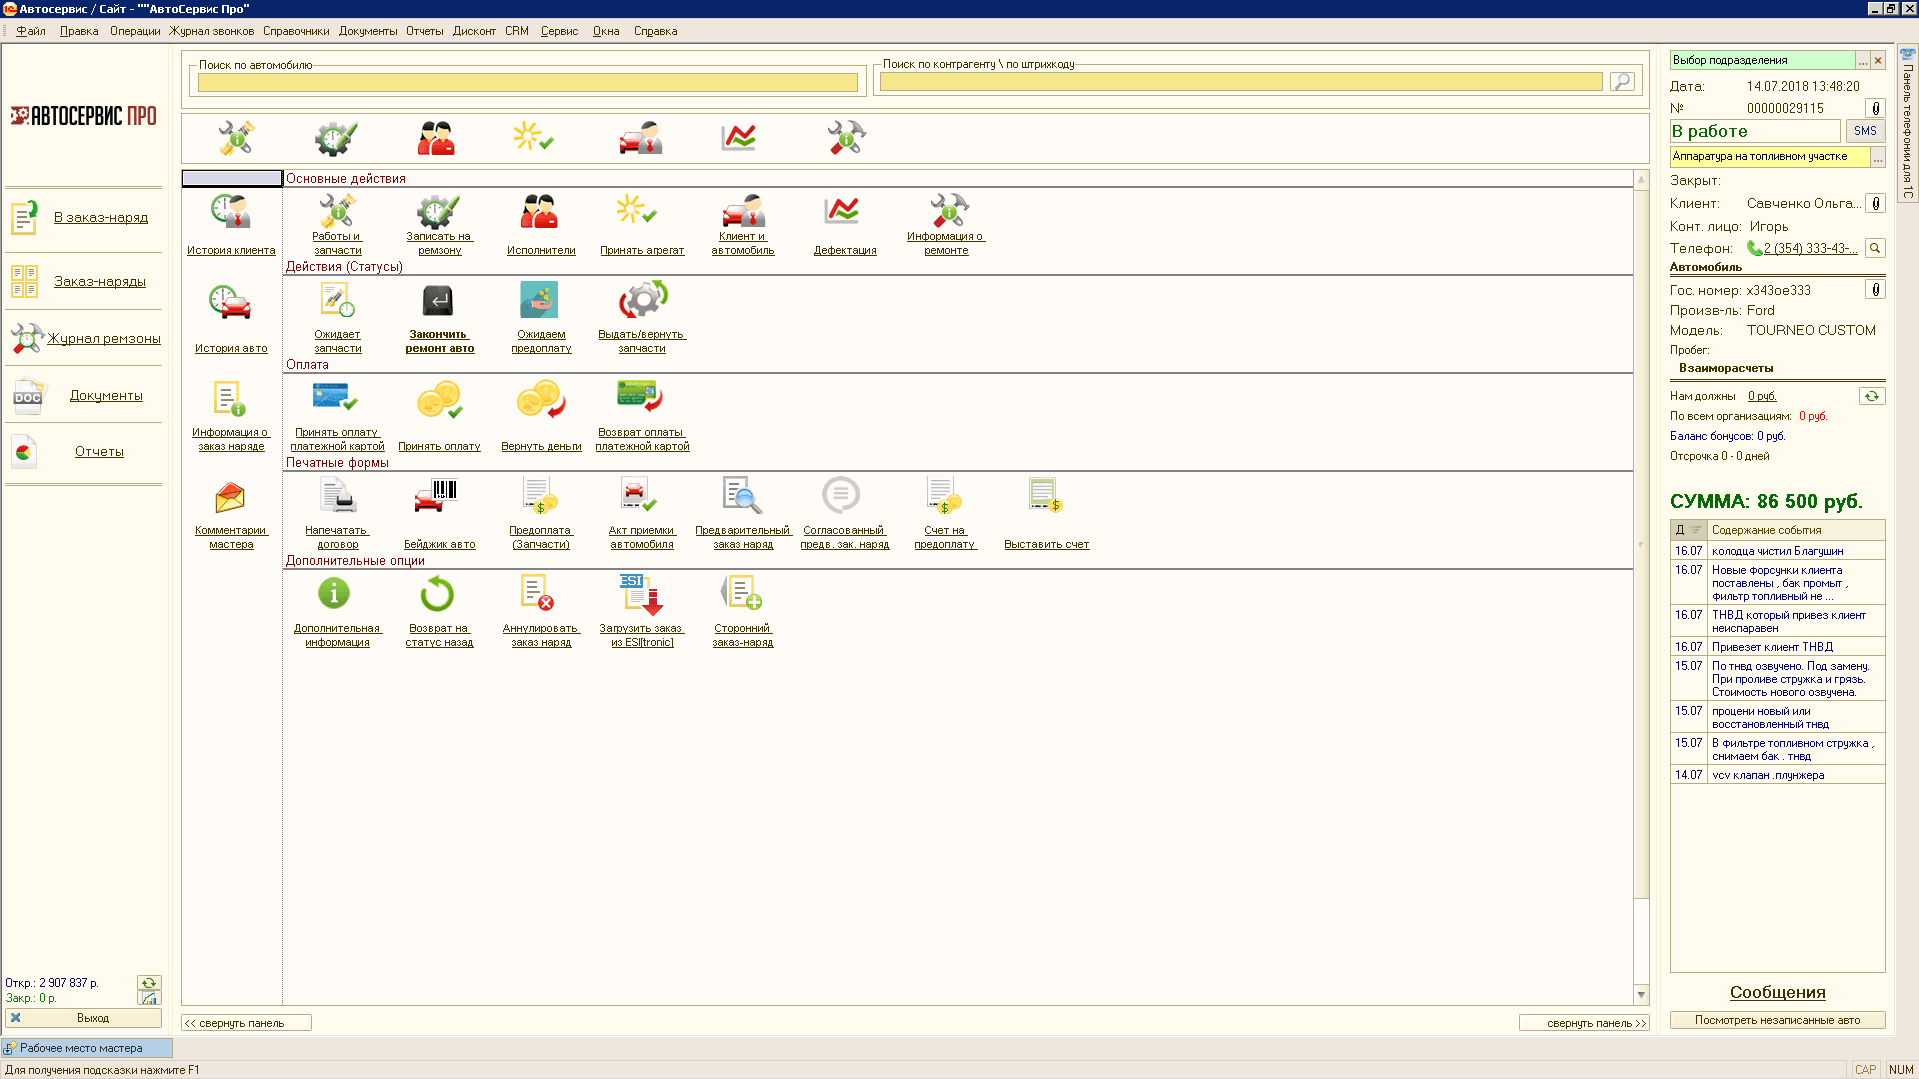1919x1079 pixels.
Task: Click magnifier button next to contractor search
Action: click(x=1622, y=81)
